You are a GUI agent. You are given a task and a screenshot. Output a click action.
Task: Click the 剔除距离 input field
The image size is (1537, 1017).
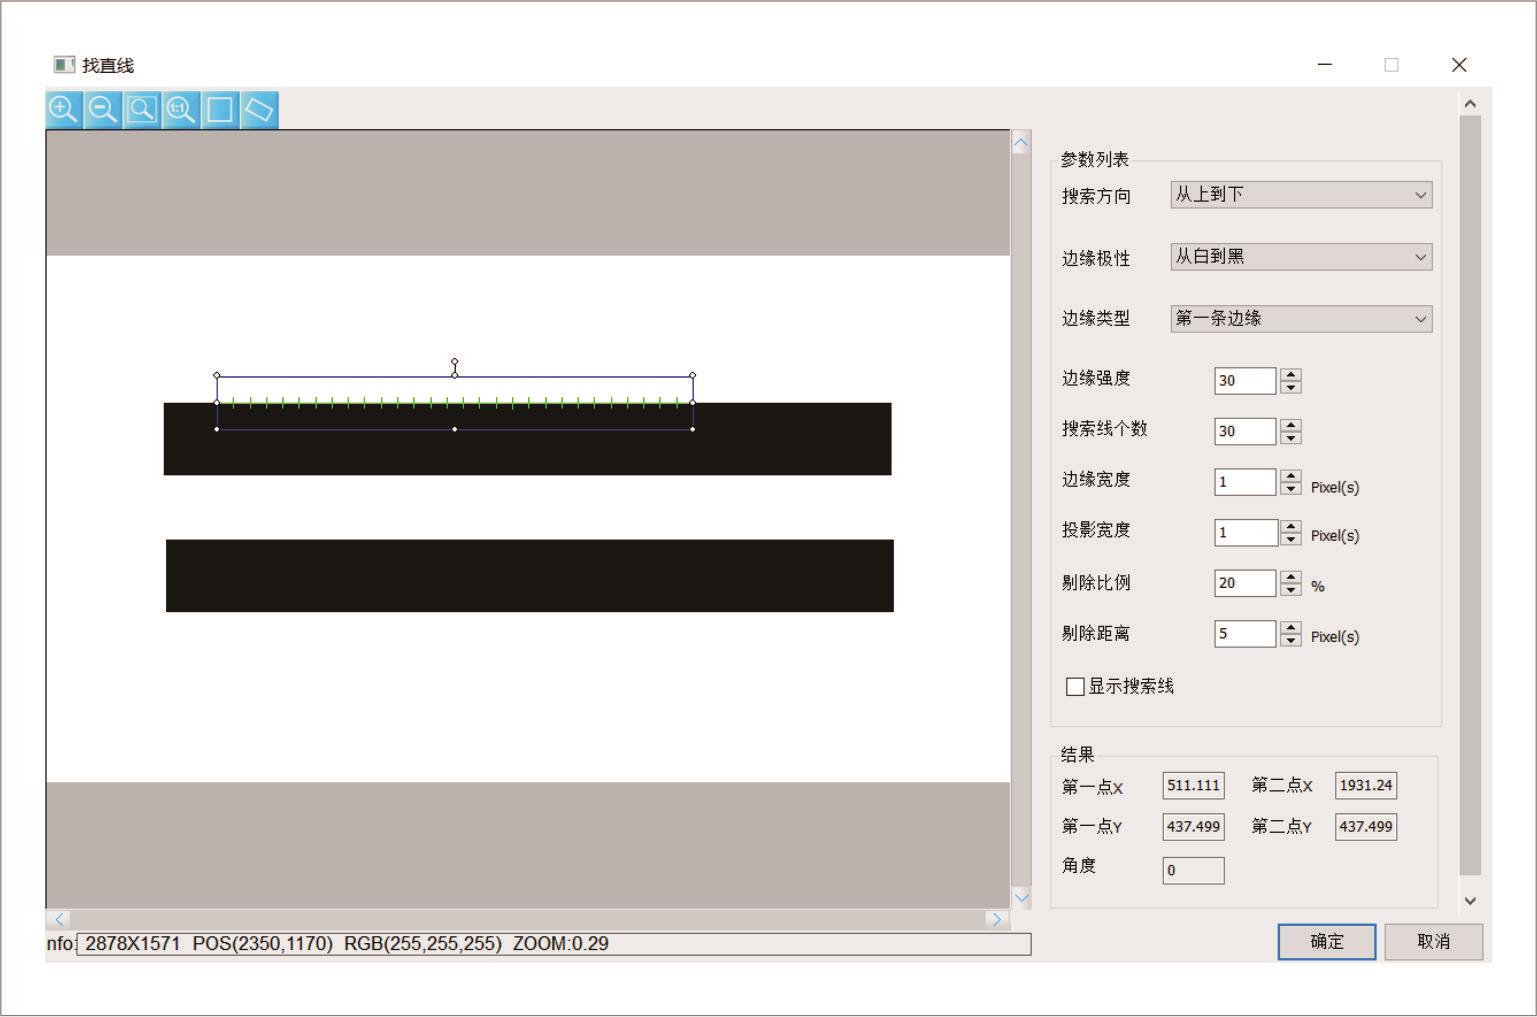coord(1244,634)
